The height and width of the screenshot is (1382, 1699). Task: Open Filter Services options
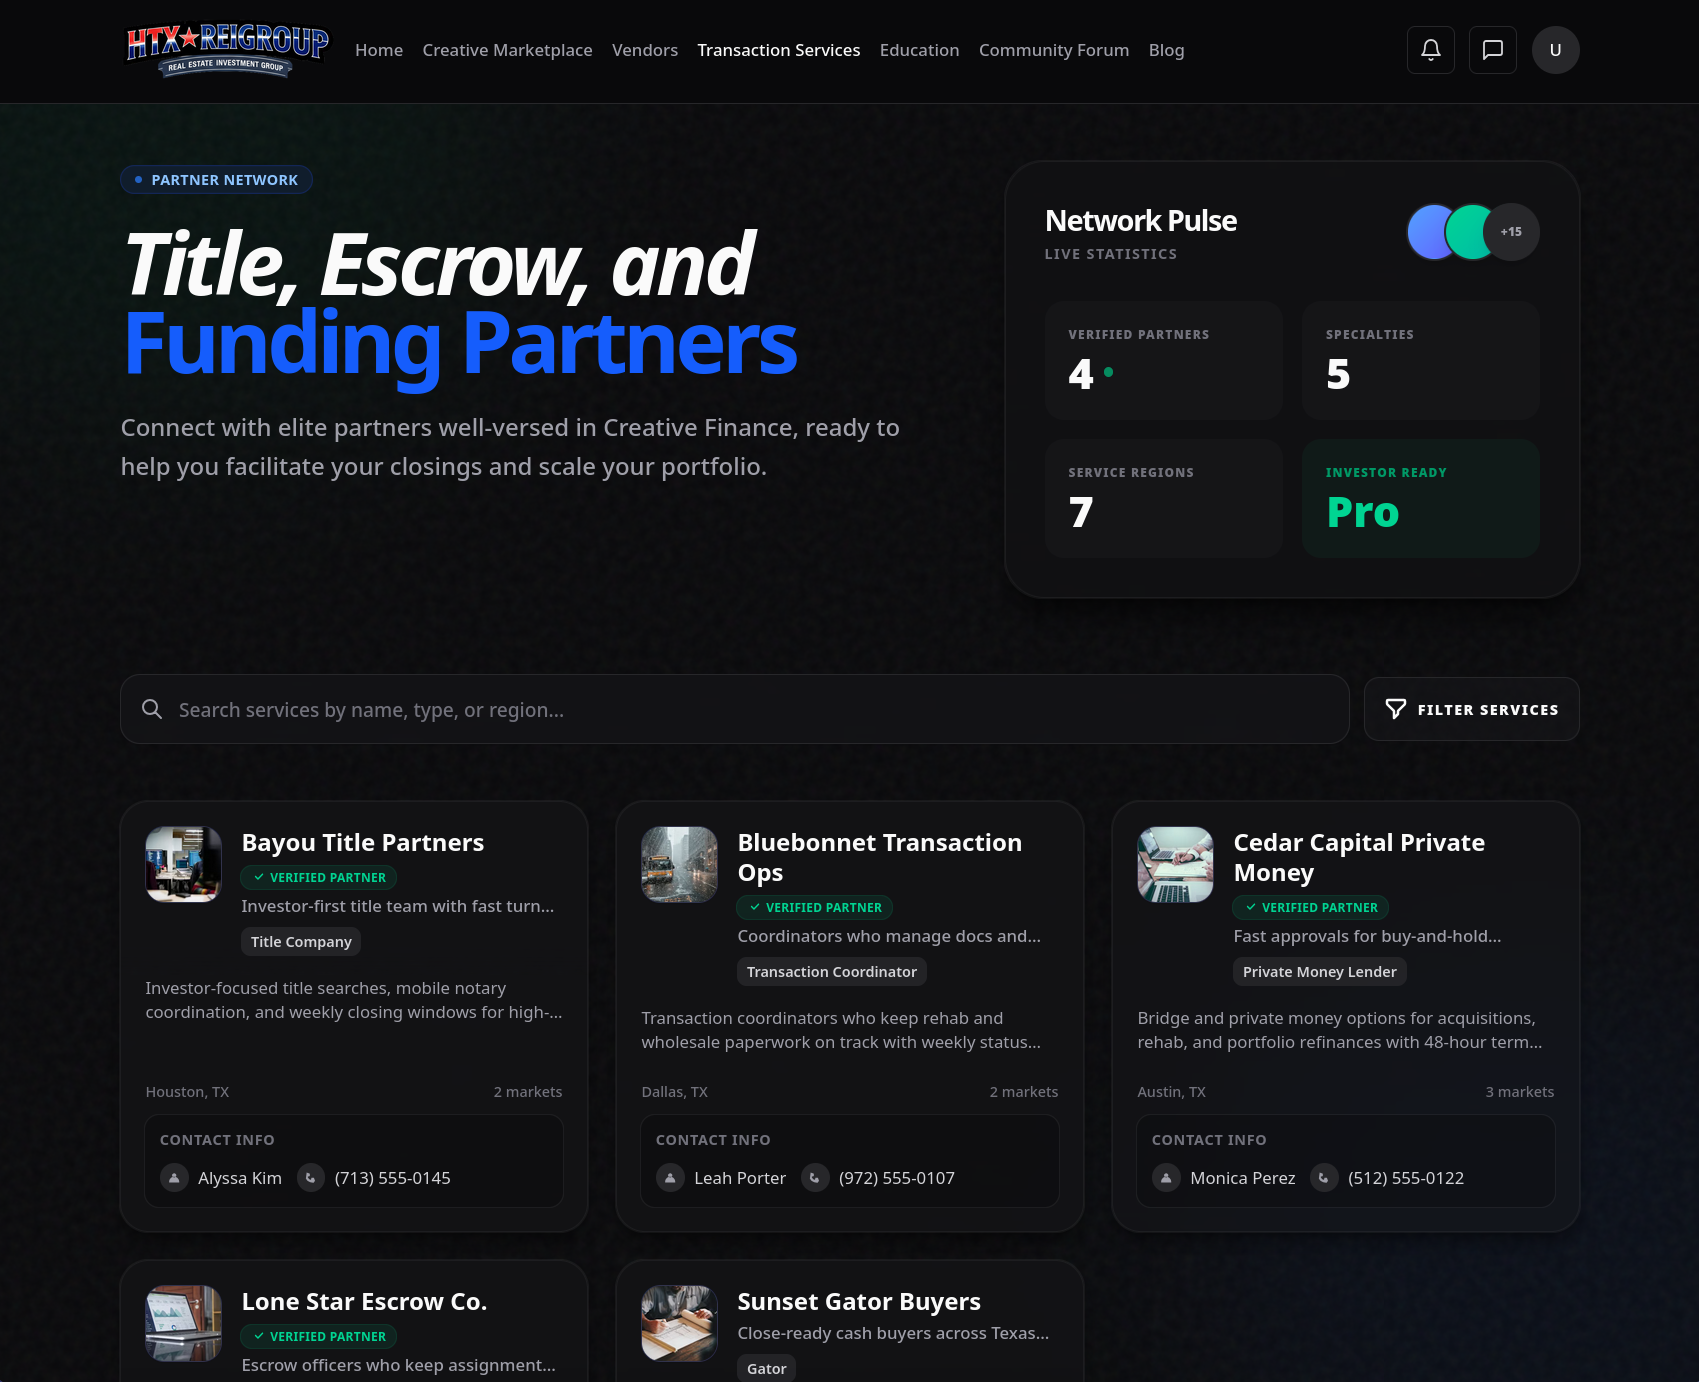point(1471,709)
